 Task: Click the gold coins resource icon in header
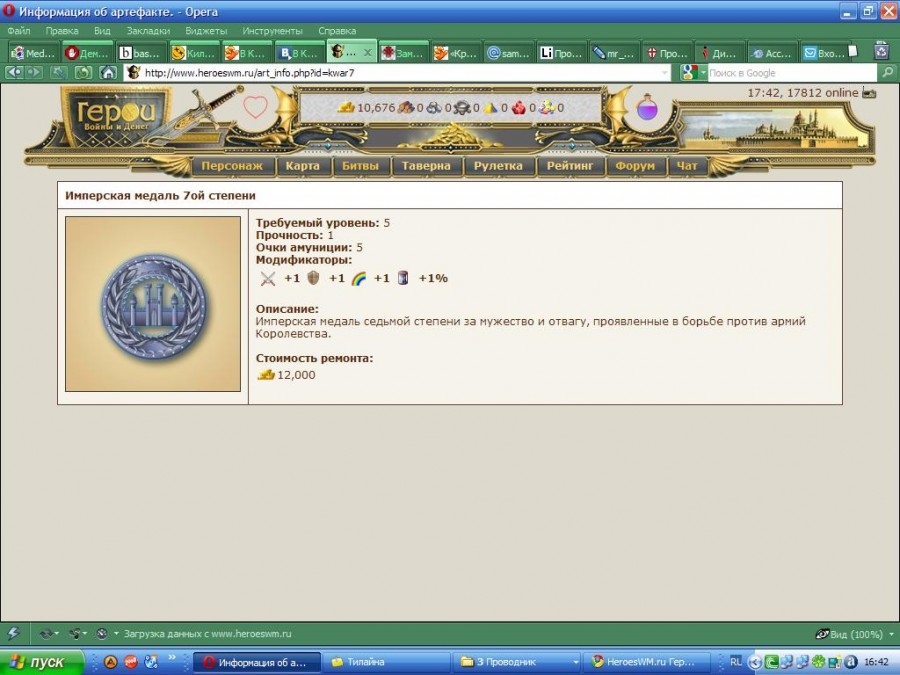(x=346, y=107)
